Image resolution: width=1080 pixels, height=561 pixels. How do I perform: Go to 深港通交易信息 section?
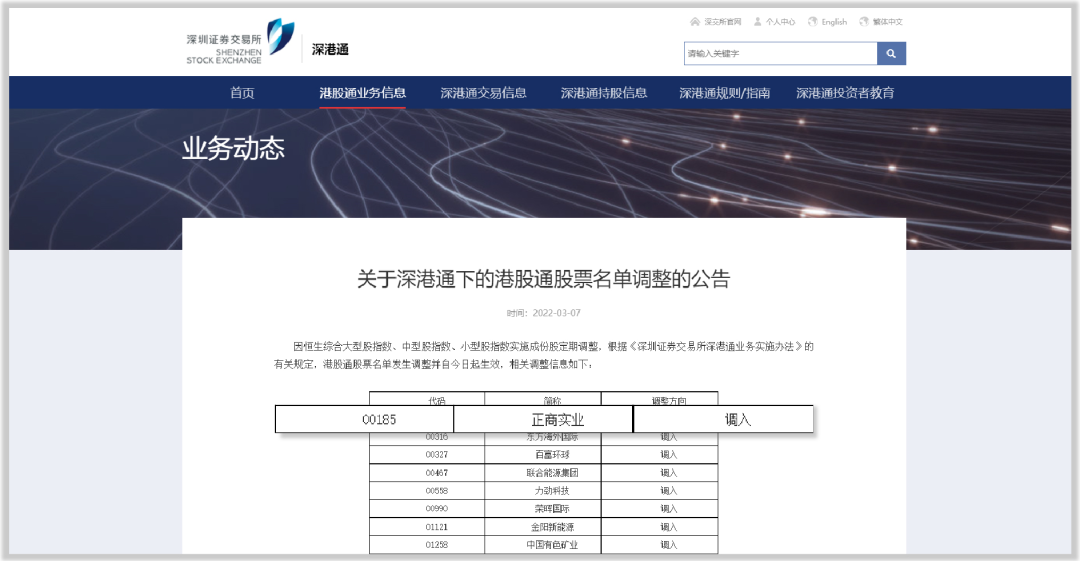pos(483,93)
